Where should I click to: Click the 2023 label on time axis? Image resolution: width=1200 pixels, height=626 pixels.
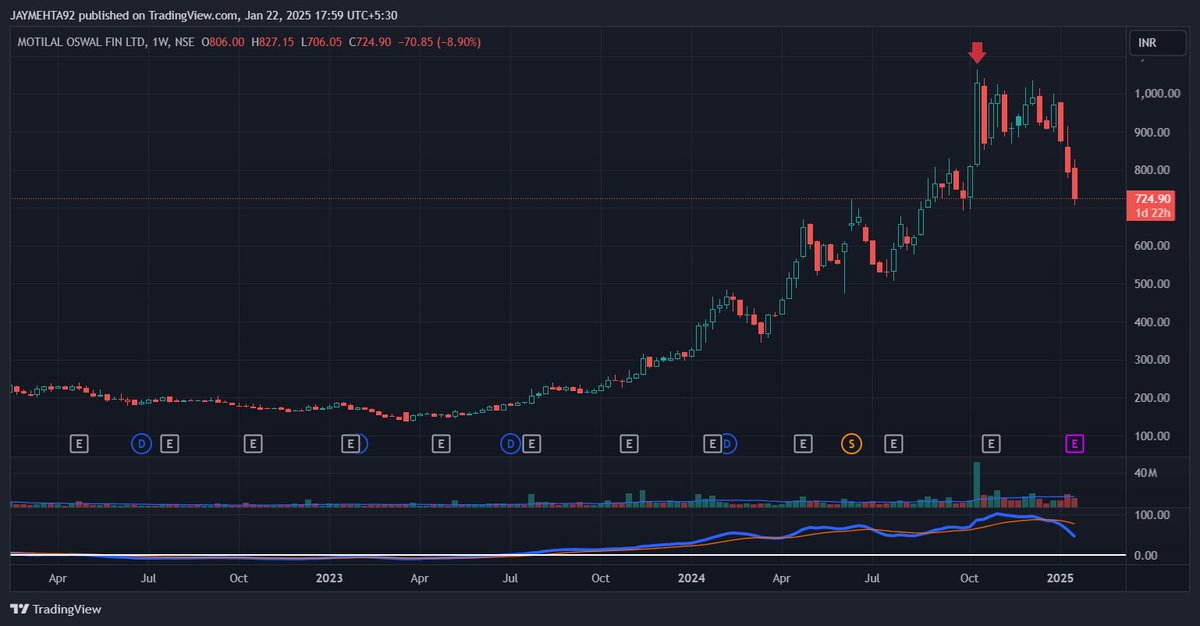pos(329,578)
